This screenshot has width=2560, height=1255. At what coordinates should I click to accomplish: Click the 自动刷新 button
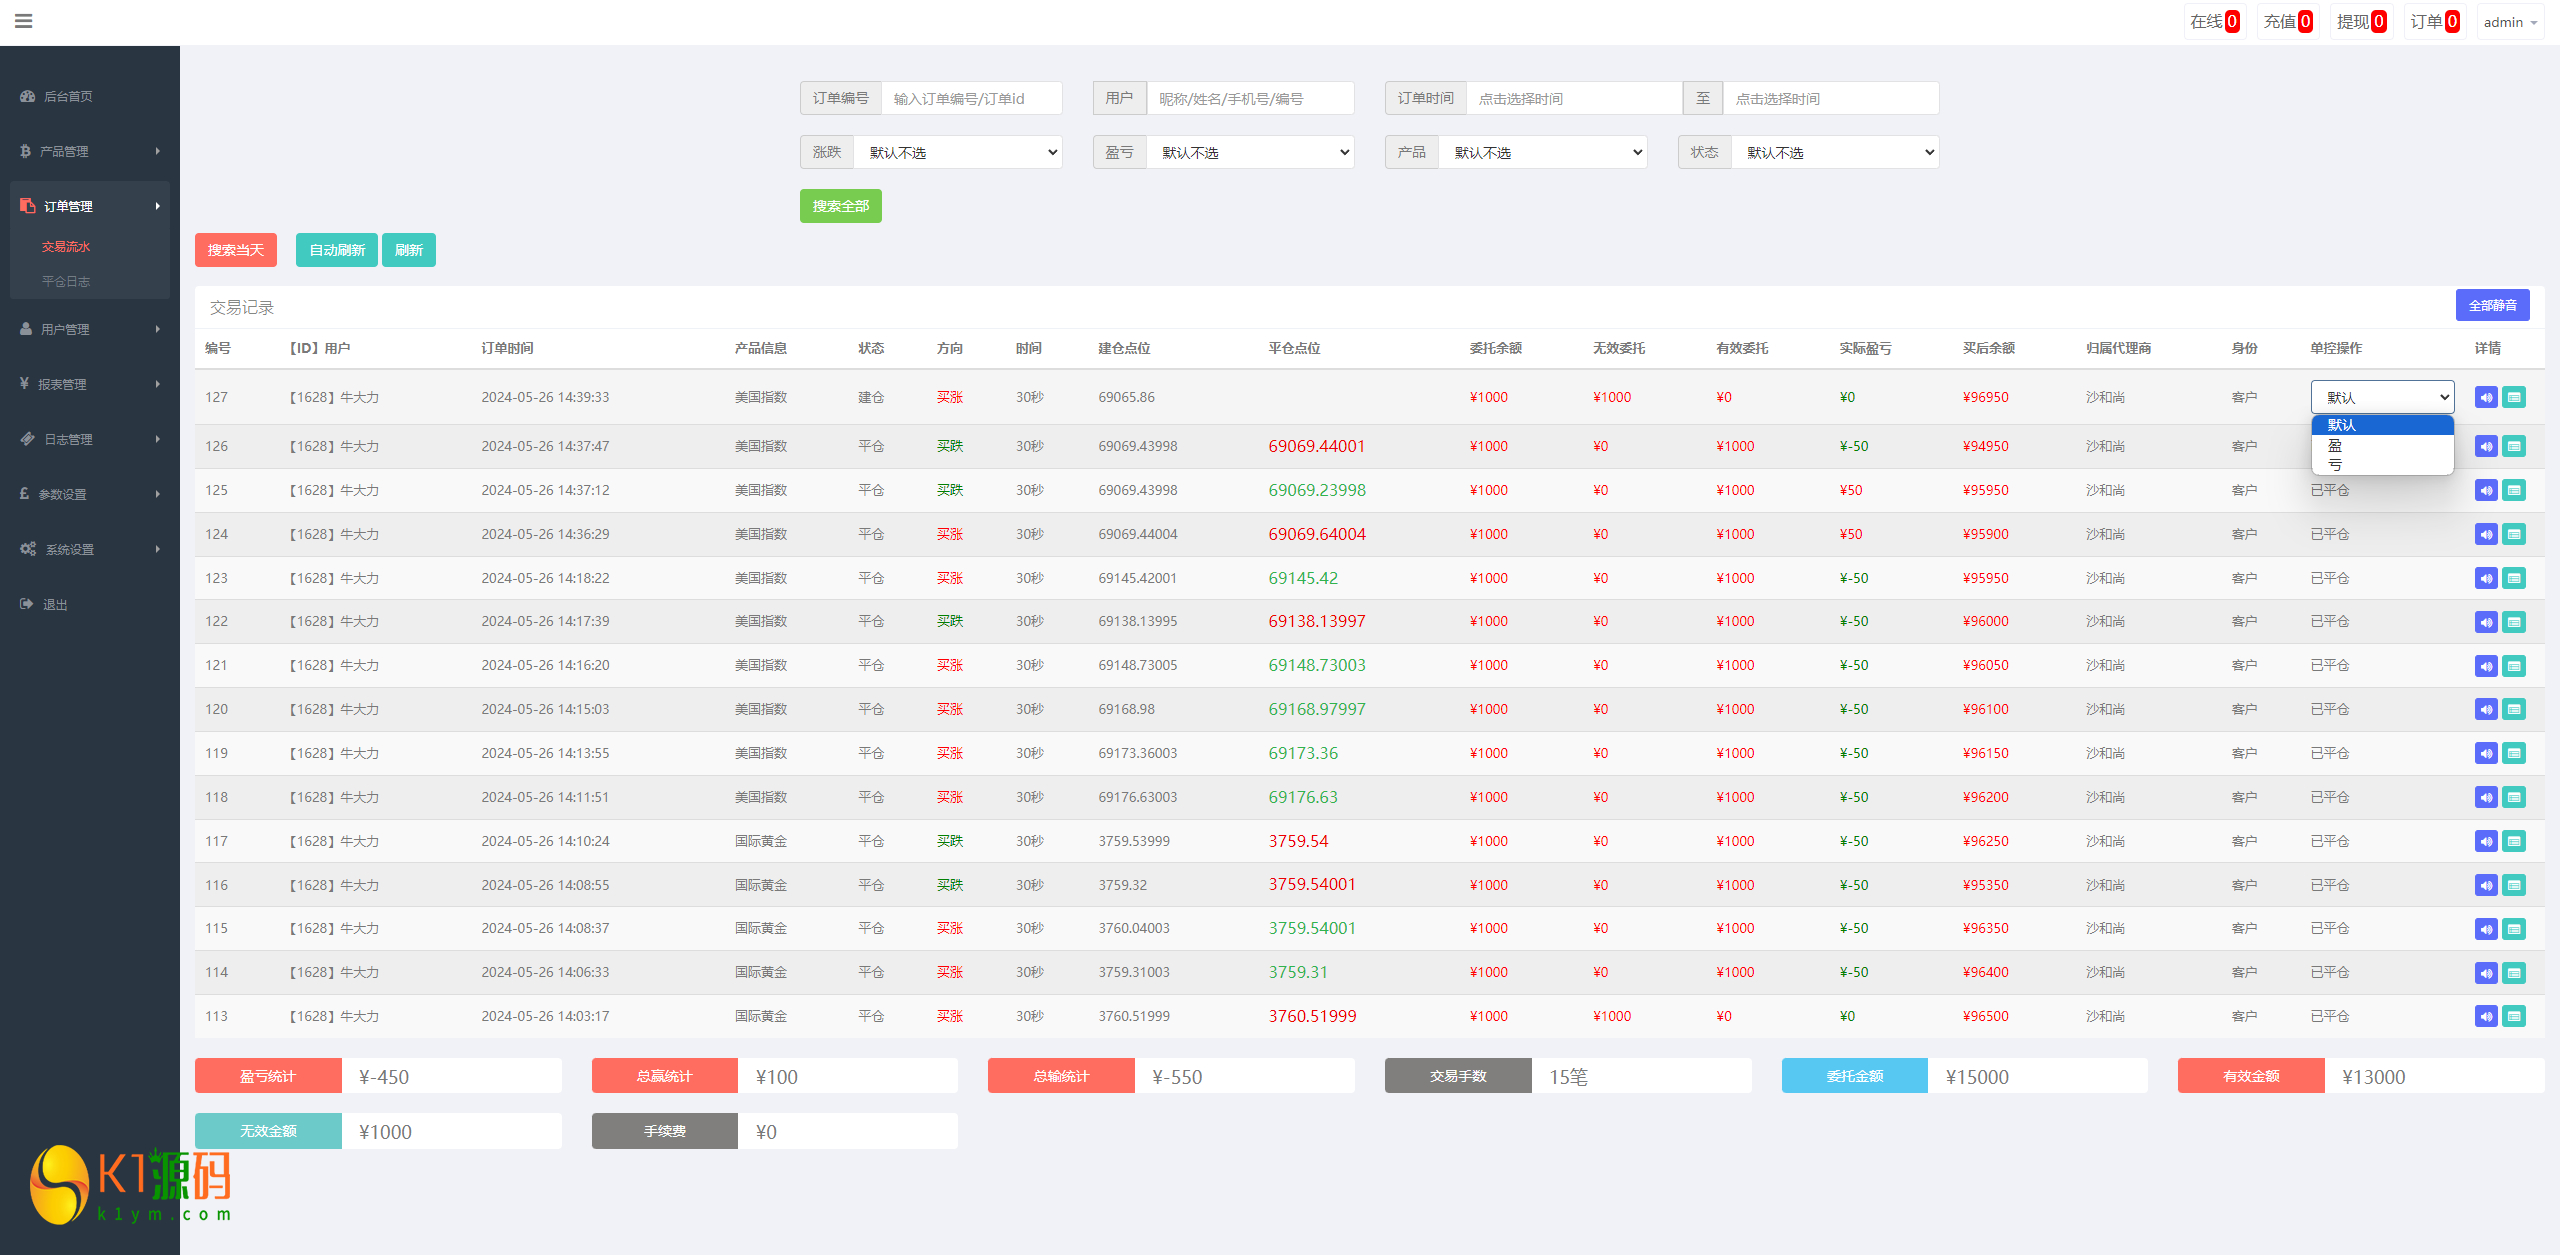point(337,250)
